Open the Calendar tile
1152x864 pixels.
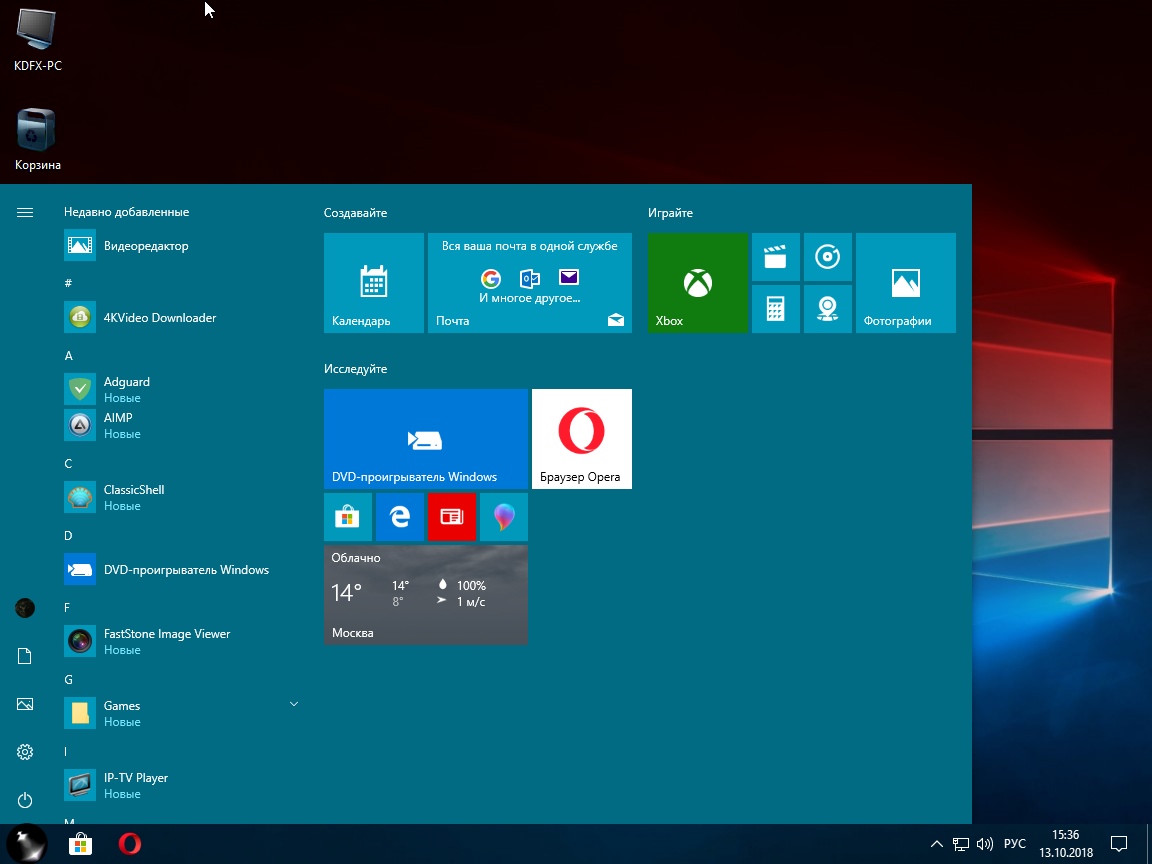[x=373, y=283]
